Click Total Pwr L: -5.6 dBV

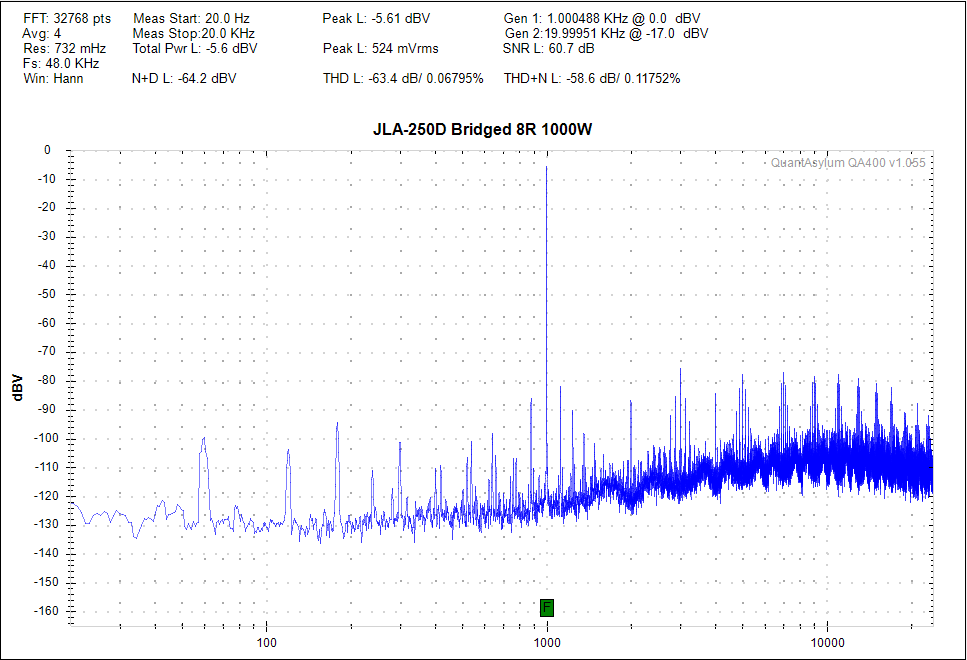[x=195, y=48]
